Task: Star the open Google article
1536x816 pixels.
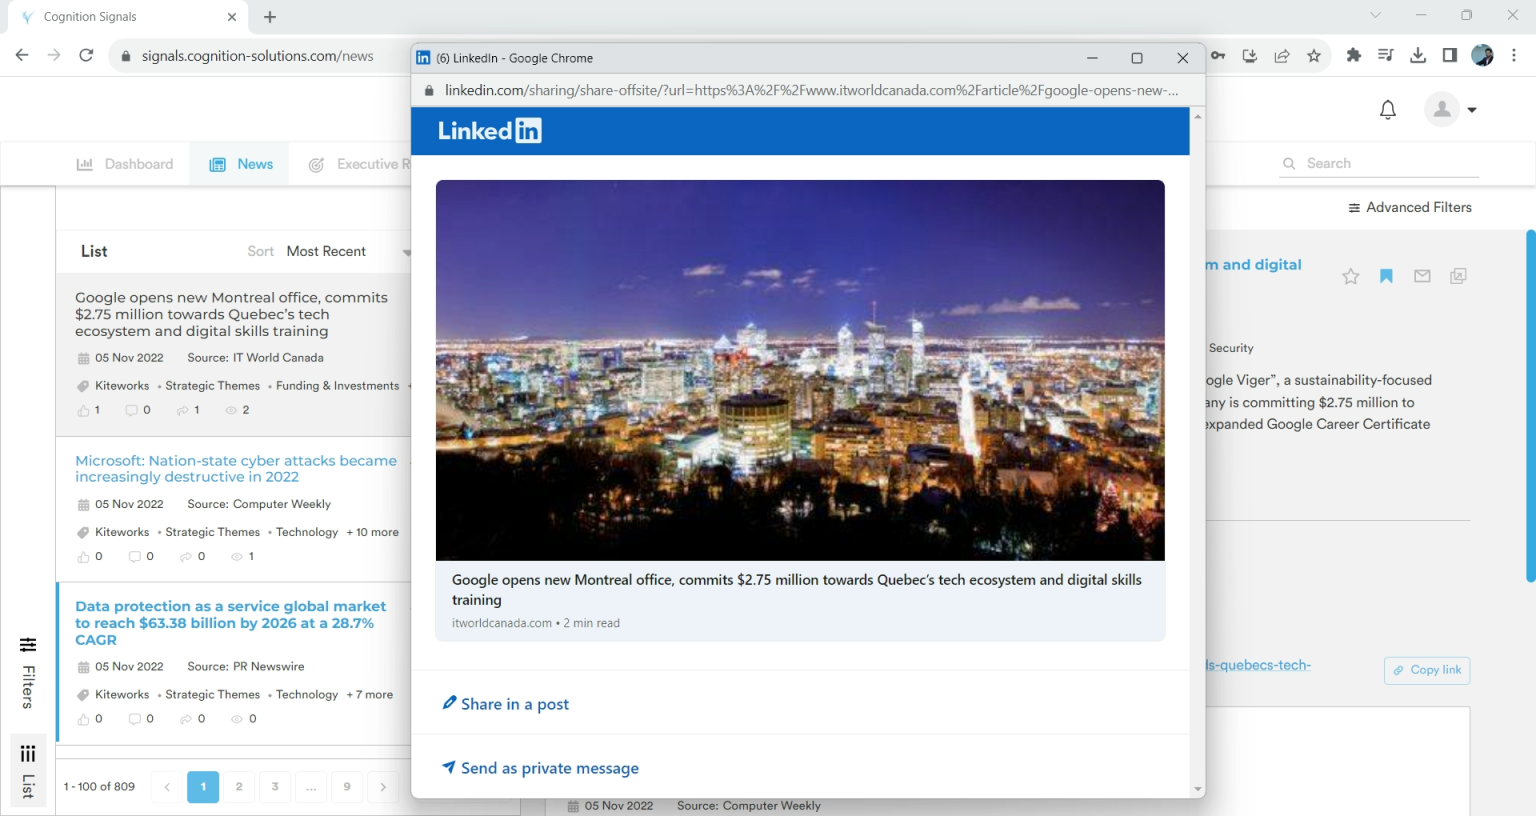Action: [1351, 276]
